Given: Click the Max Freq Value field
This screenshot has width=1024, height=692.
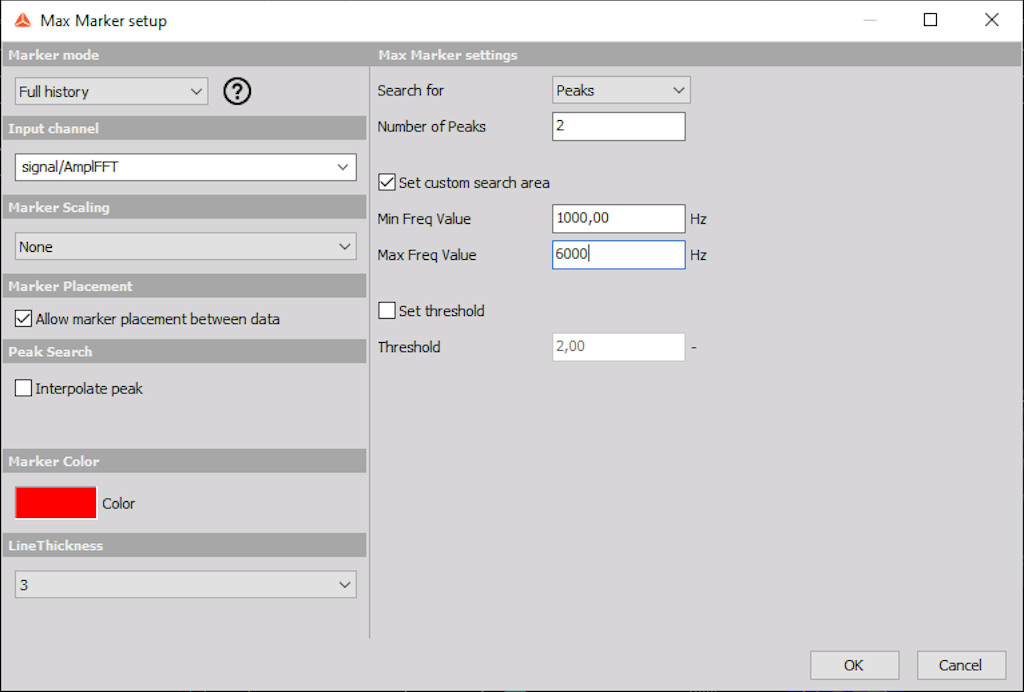Looking at the screenshot, I should (x=618, y=255).
